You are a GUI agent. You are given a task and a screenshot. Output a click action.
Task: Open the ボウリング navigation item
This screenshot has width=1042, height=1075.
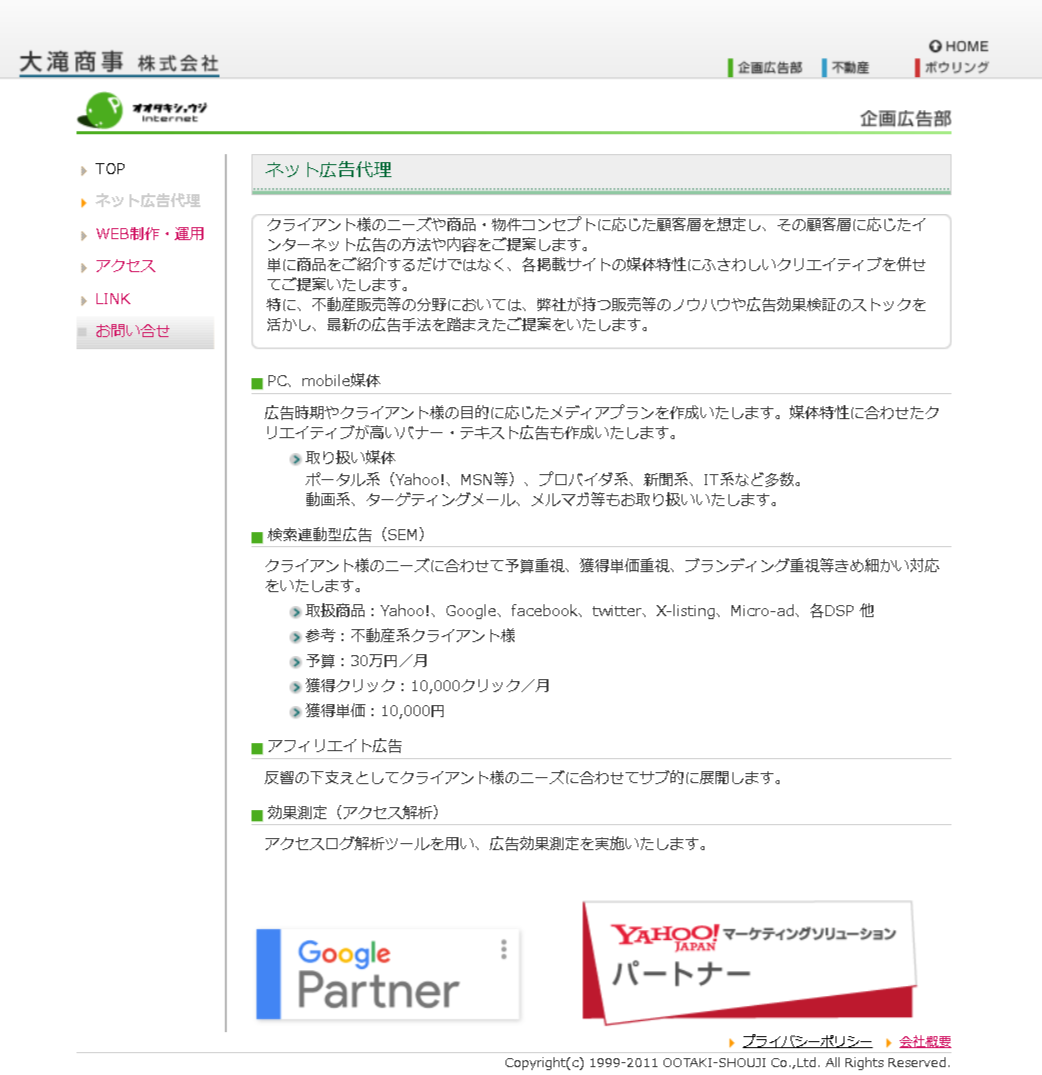point(952,67)
